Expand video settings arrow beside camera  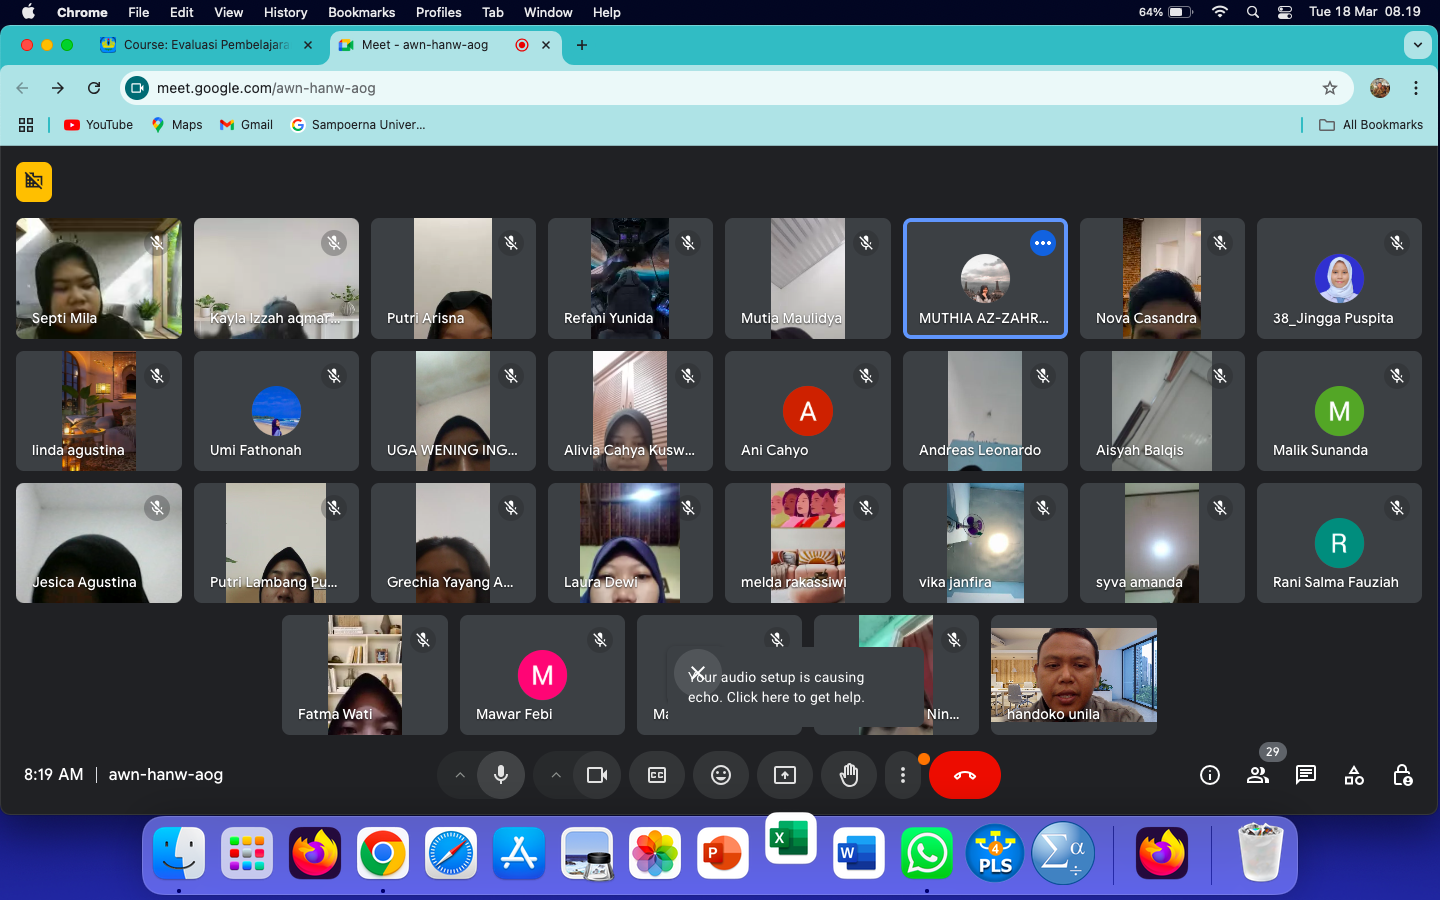pyautogui.click(x=556, y=775)
